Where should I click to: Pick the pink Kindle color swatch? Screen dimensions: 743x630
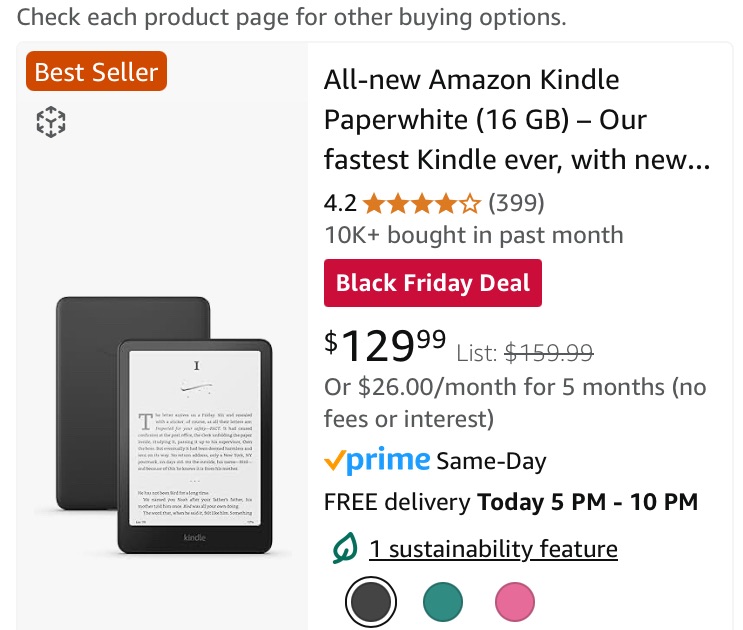pos(515,602)
